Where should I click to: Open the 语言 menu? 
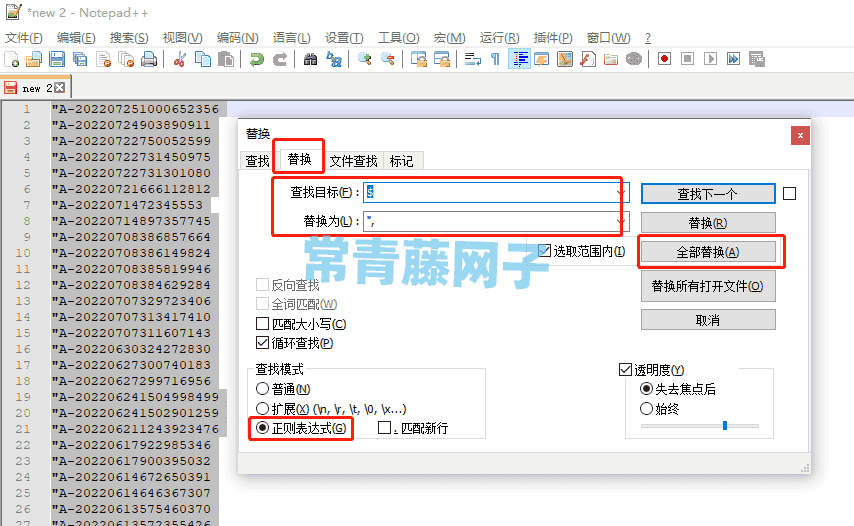click(x=291, y=38)
